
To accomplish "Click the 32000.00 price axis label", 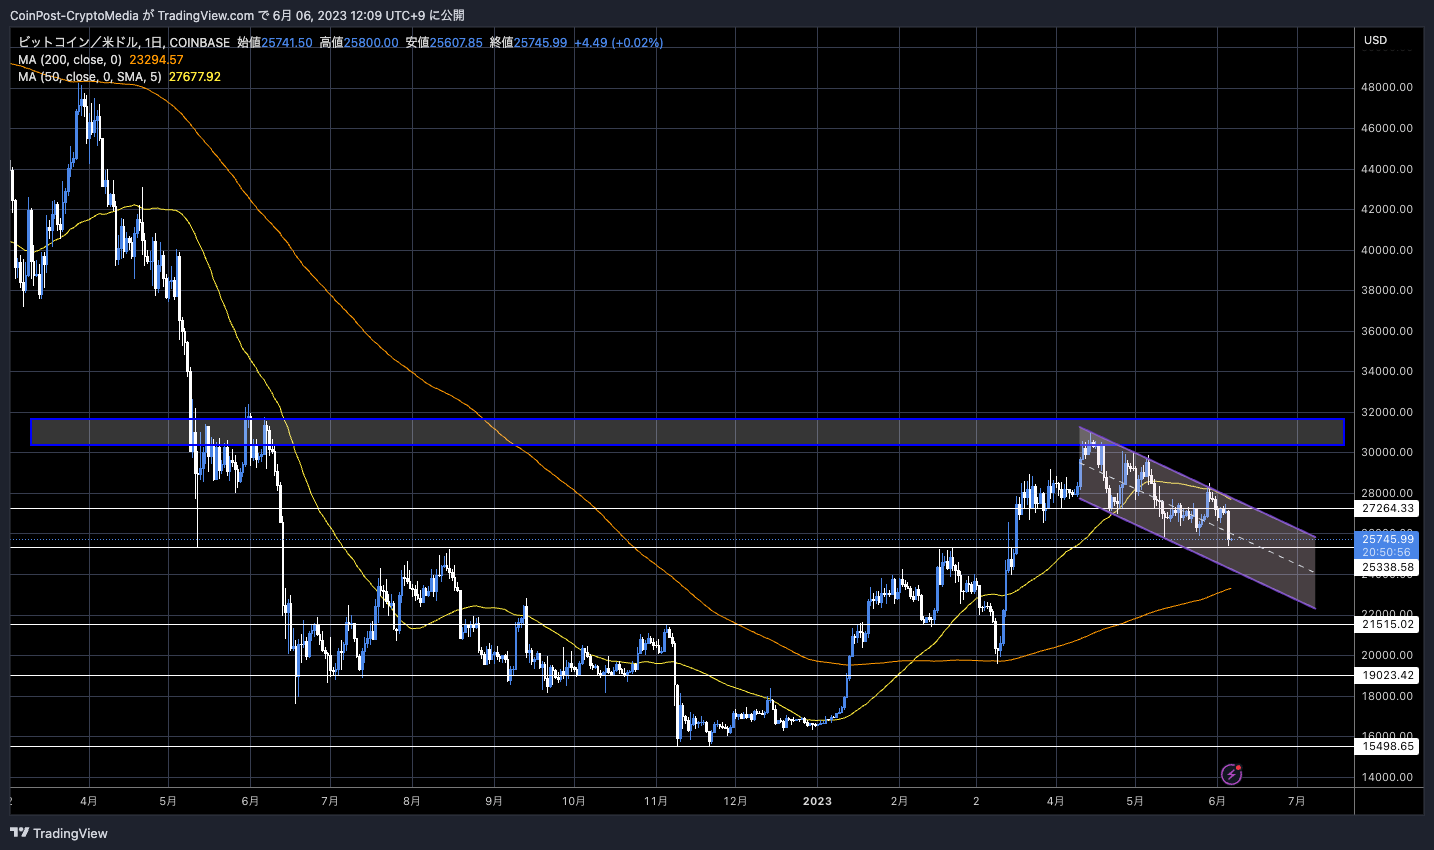I will click(x=1387, y=412).
